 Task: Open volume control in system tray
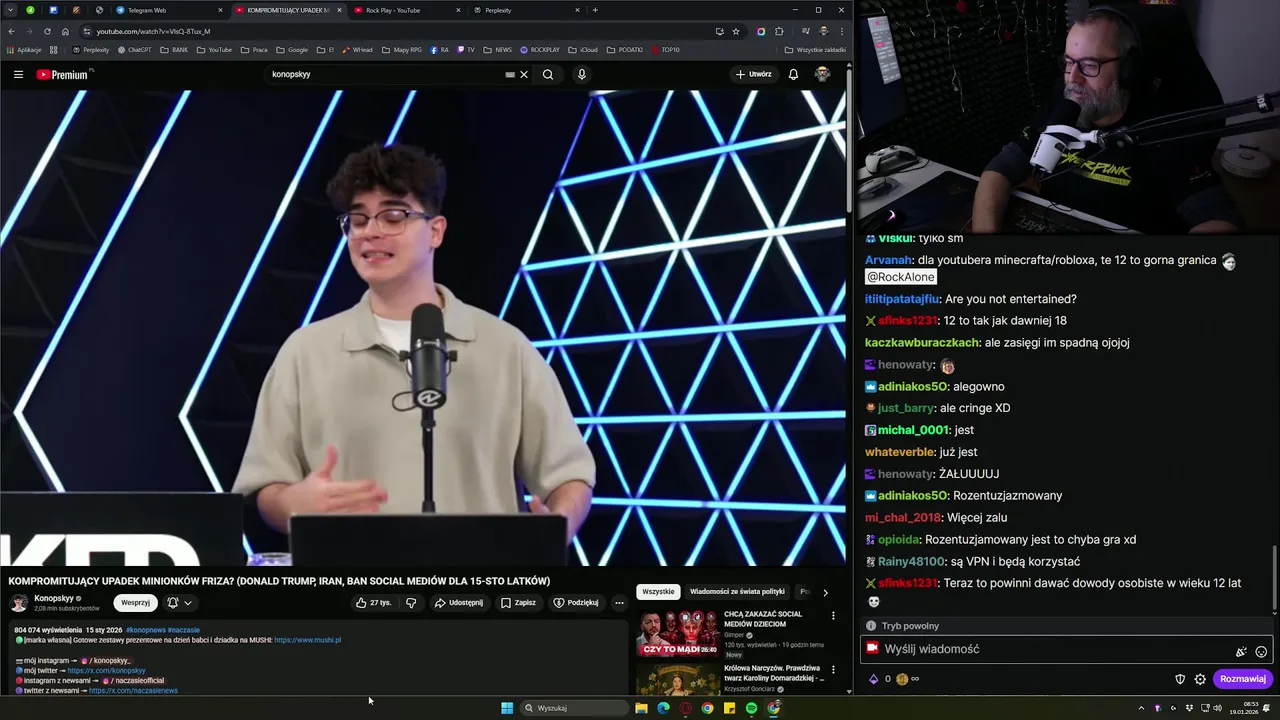click(1217, 708)
